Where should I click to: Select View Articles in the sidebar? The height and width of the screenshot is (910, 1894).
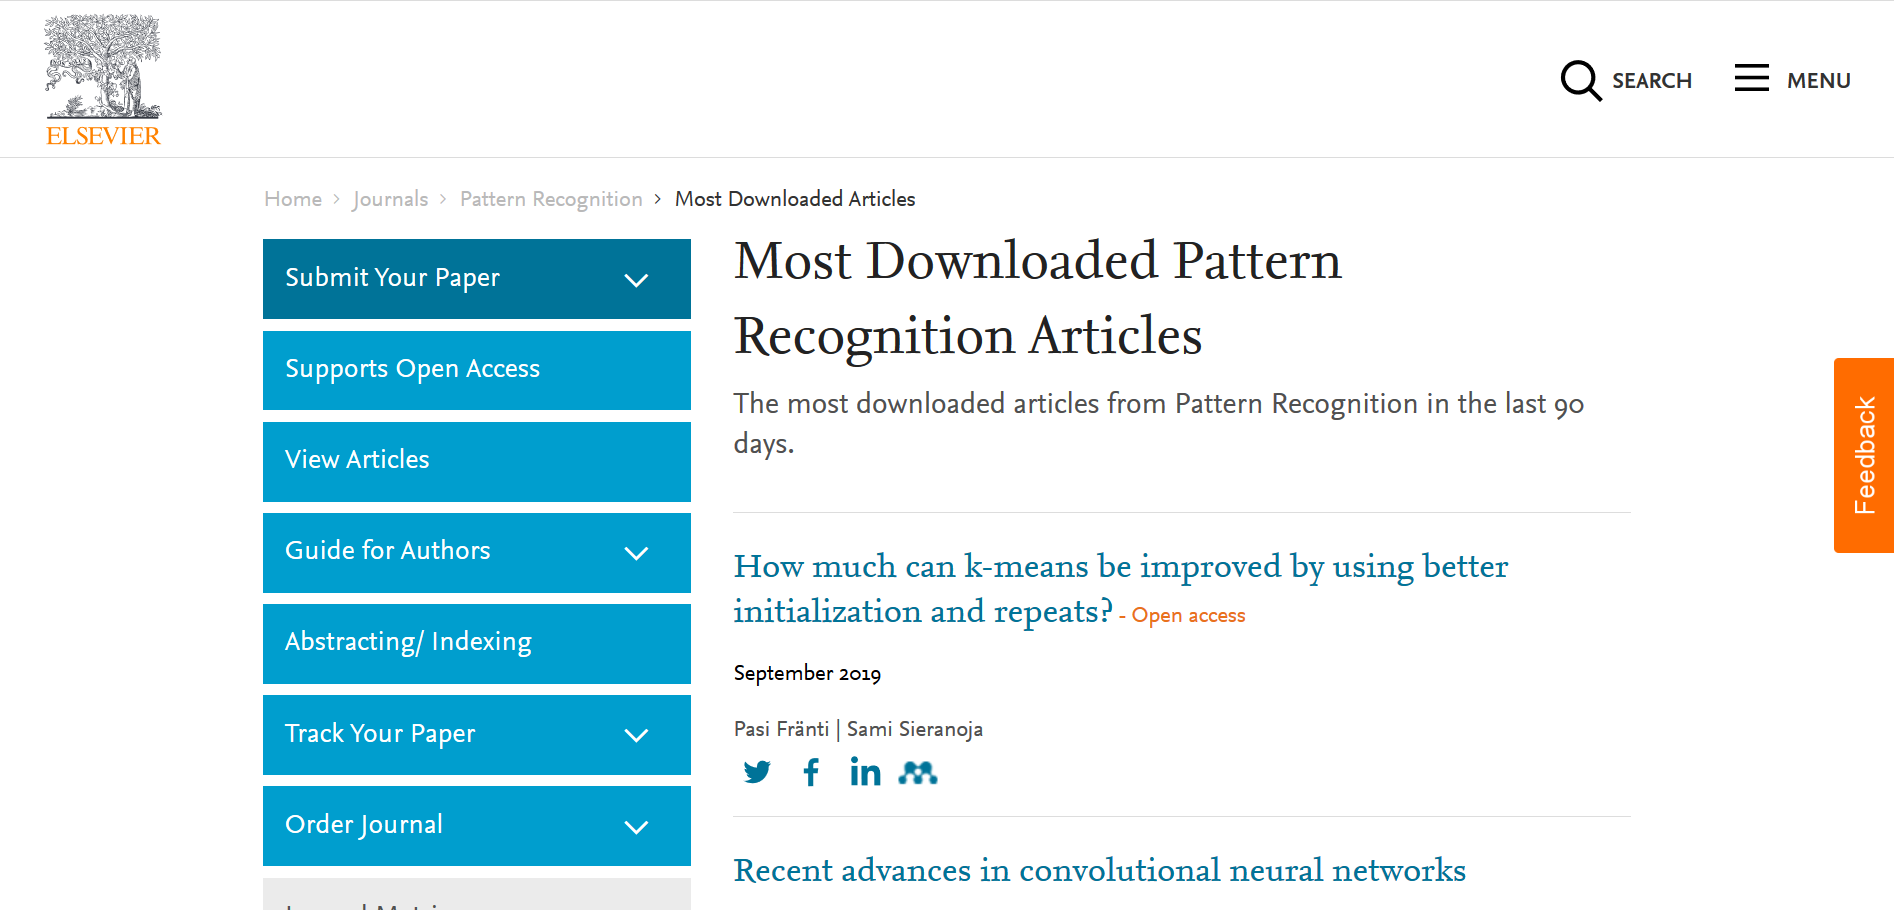(357, 460)
